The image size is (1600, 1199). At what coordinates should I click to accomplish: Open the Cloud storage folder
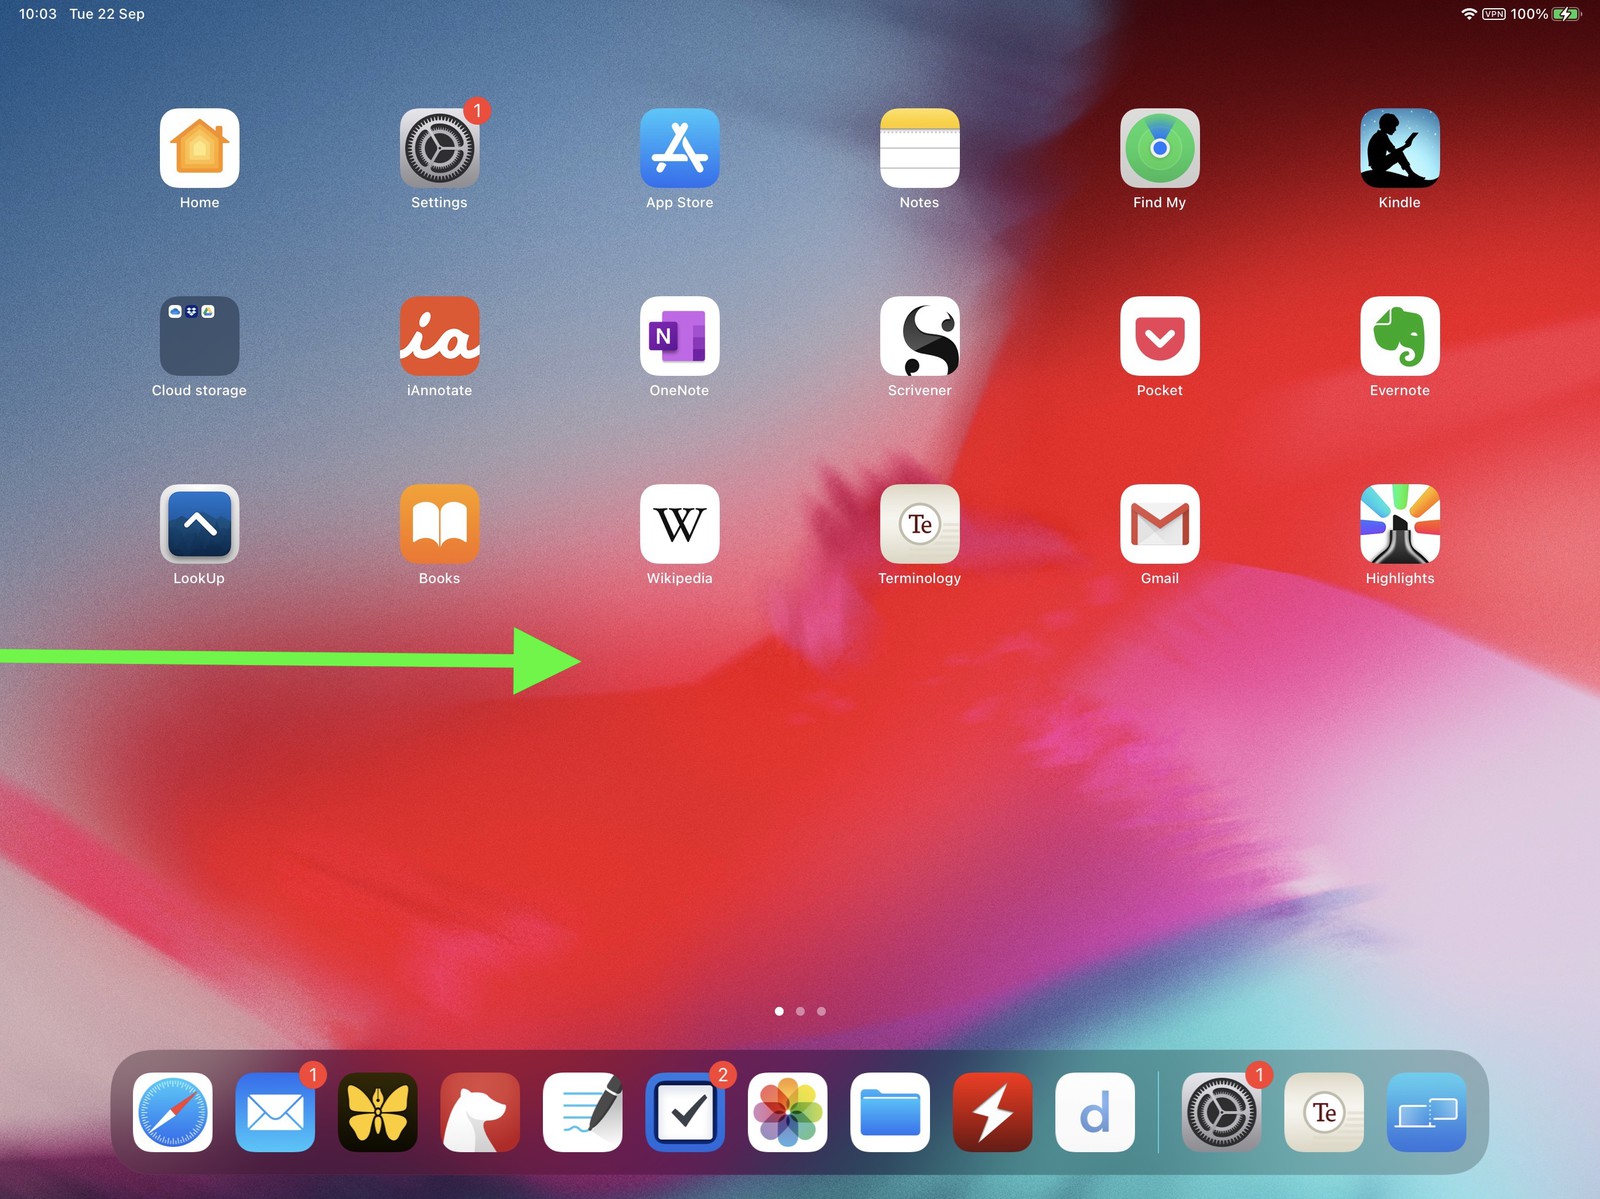pyautogui.click(x=199, y=336)
